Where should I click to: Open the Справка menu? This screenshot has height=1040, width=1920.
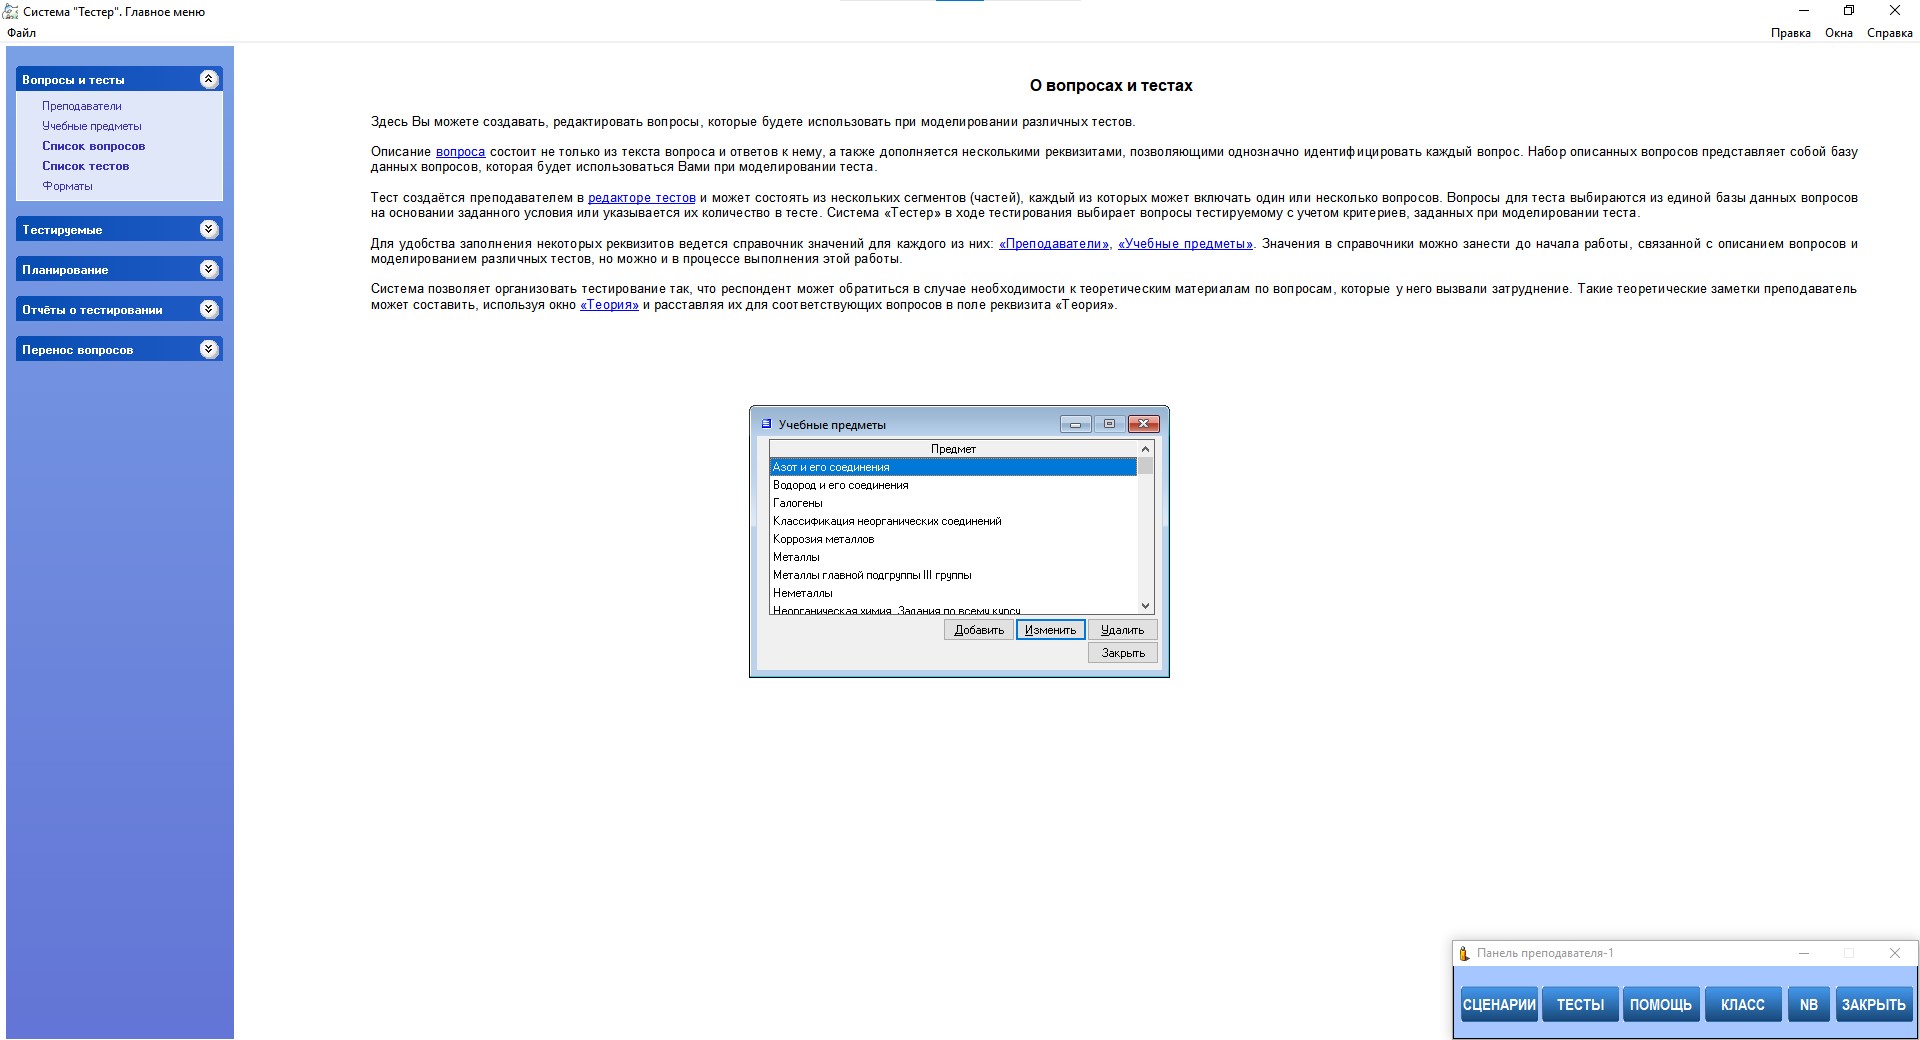click(1889, 33)
